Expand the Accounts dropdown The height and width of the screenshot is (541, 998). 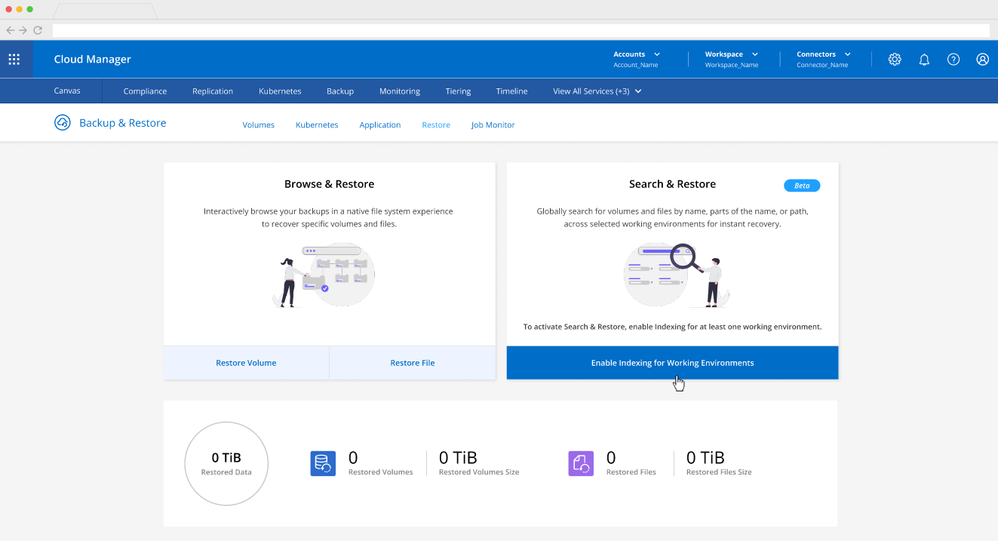(x=637, y=59)
